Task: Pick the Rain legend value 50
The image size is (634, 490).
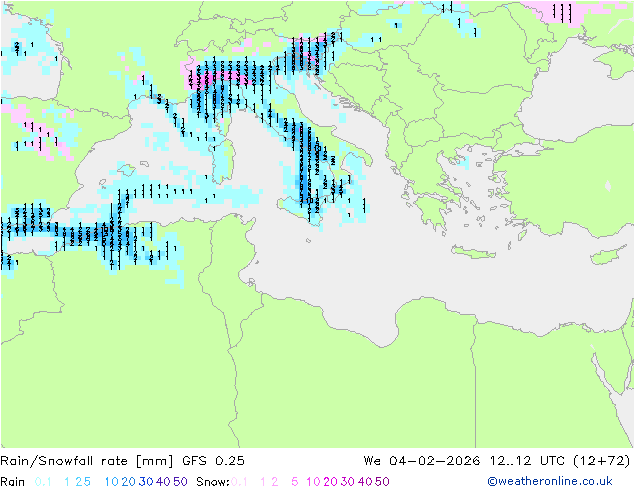Action: tap(180, 482)
